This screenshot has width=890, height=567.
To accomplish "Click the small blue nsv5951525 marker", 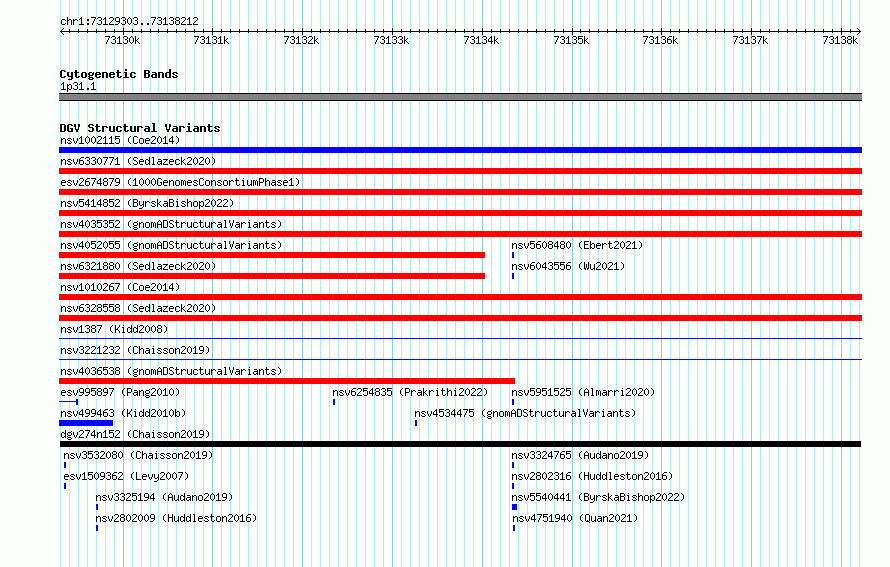I will pyautogui.click(x=513, y=402).
